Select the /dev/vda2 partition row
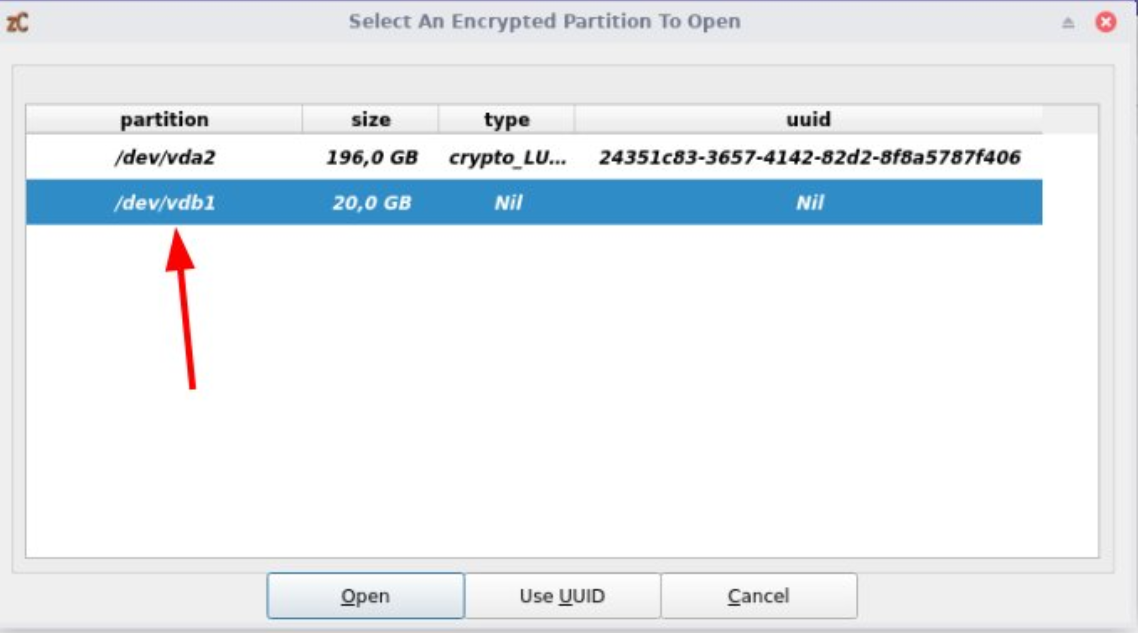The height and width of the screenshot is (633, 1138). (534, 157)
